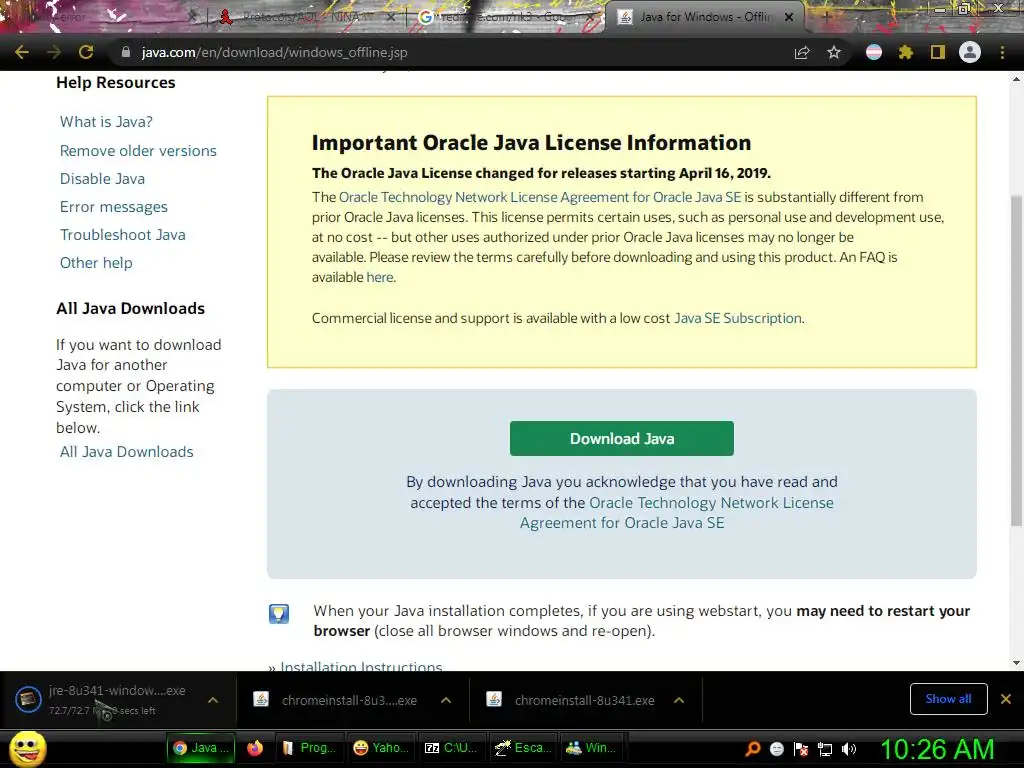Open the Java SE Subscription link
1024x768 pixels.
737,318
